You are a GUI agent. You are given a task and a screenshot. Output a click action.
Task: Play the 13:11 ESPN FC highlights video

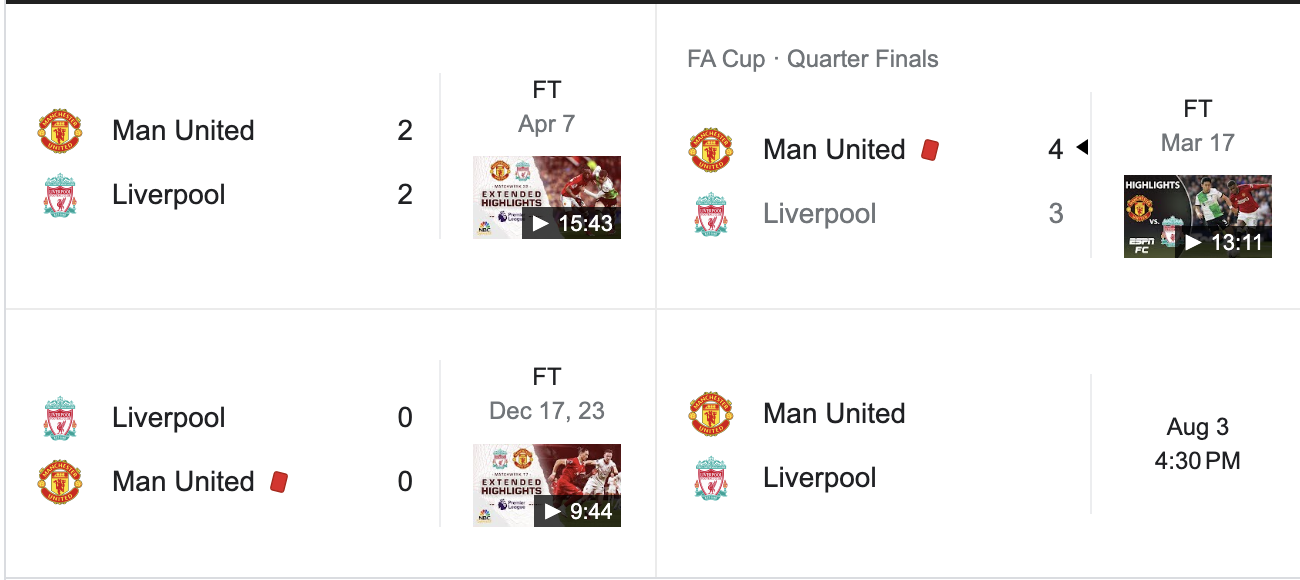(1198, 216)
